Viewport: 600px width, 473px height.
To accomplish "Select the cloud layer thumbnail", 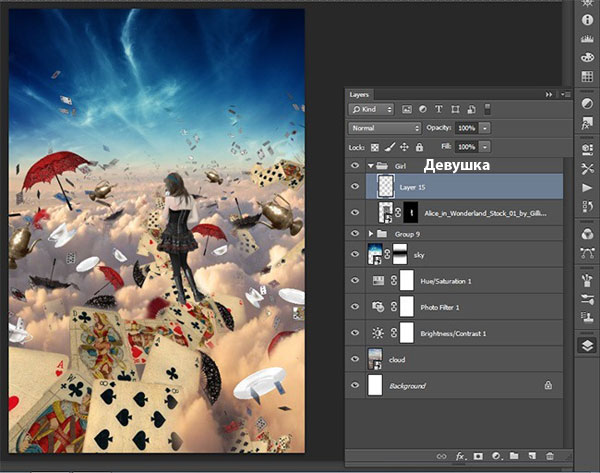I will click(375, 359).
